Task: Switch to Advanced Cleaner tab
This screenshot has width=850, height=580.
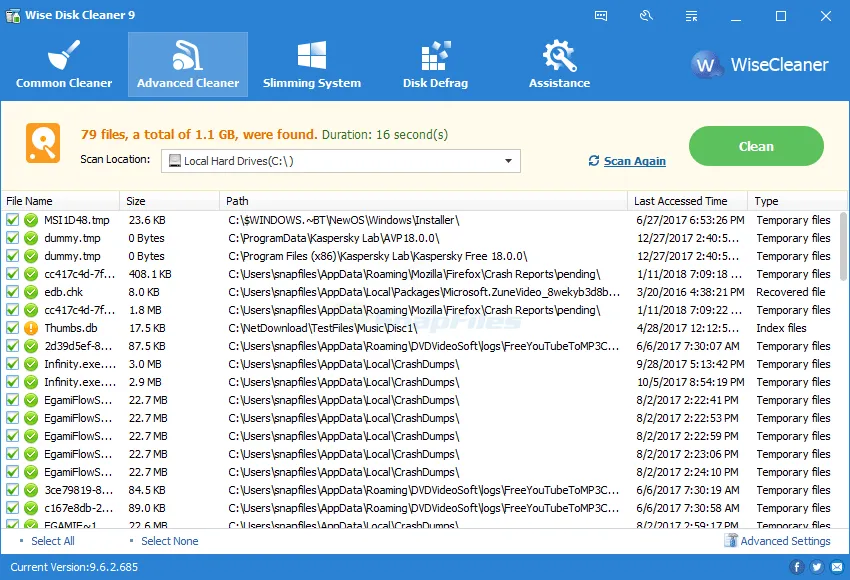Action: [x=188, y=65]
